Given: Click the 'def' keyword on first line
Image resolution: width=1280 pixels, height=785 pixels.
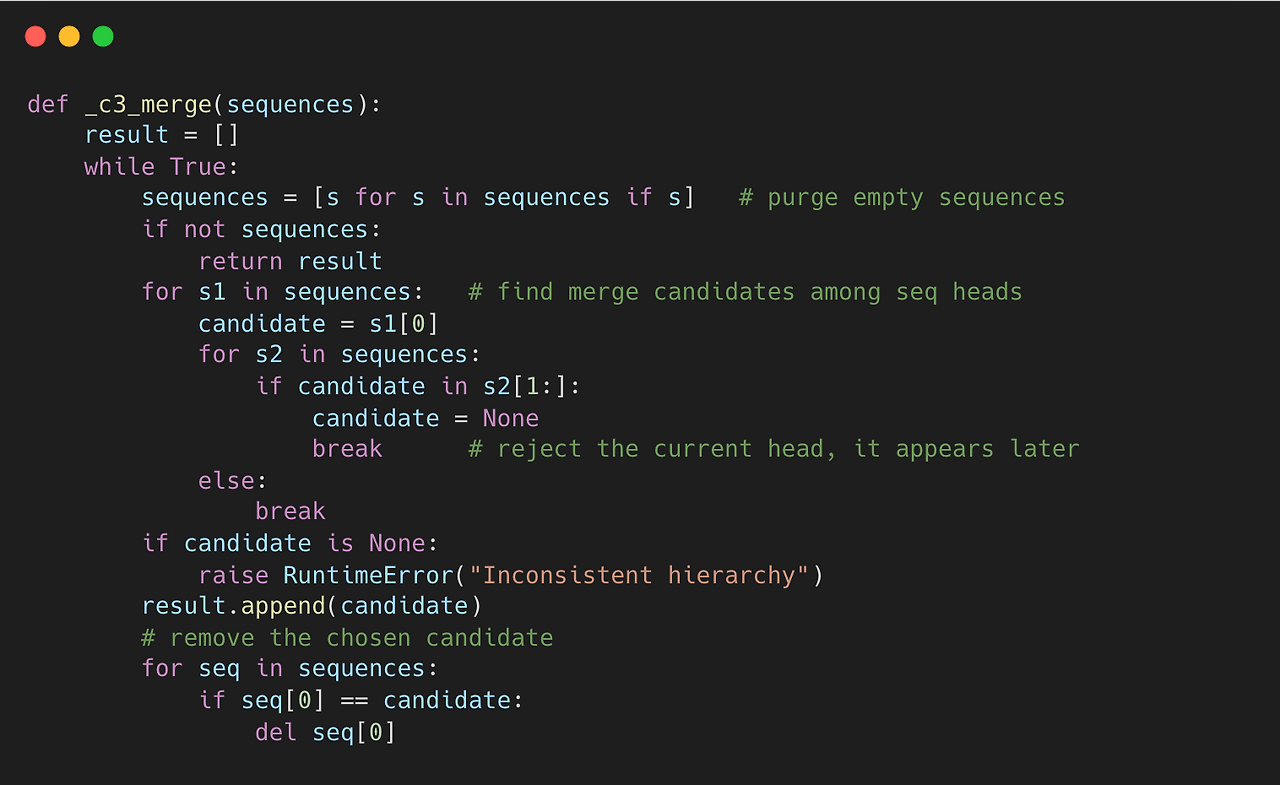Looking at the screenshot, I should pos(48,104).
